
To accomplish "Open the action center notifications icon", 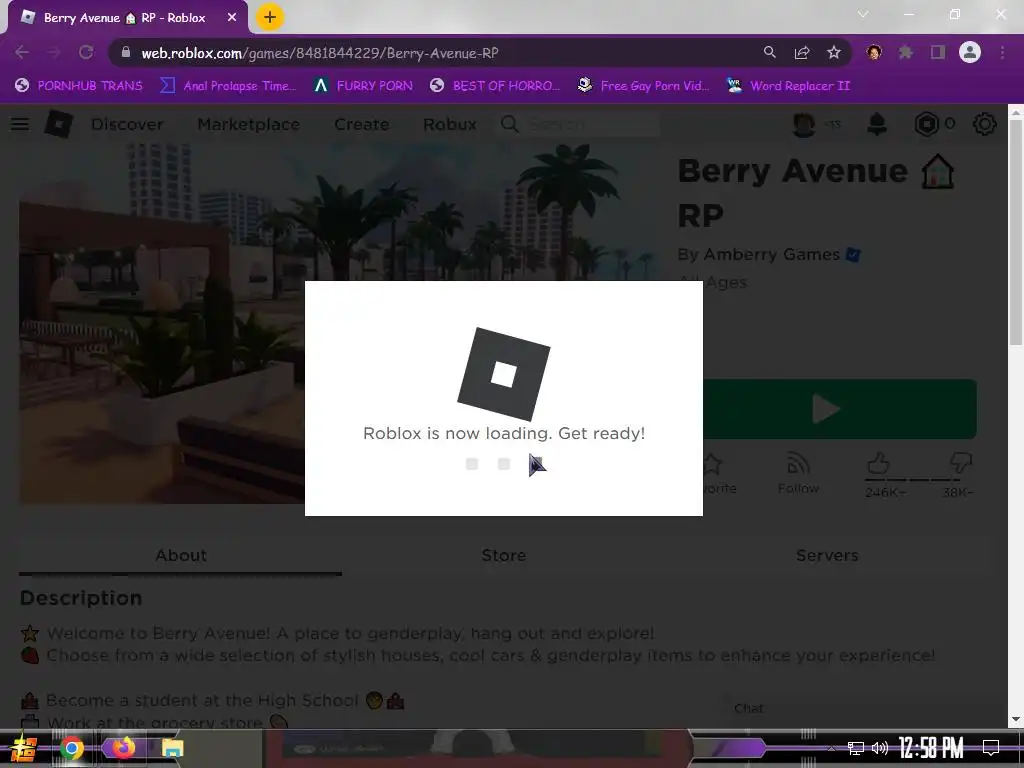I will (991, 748).
